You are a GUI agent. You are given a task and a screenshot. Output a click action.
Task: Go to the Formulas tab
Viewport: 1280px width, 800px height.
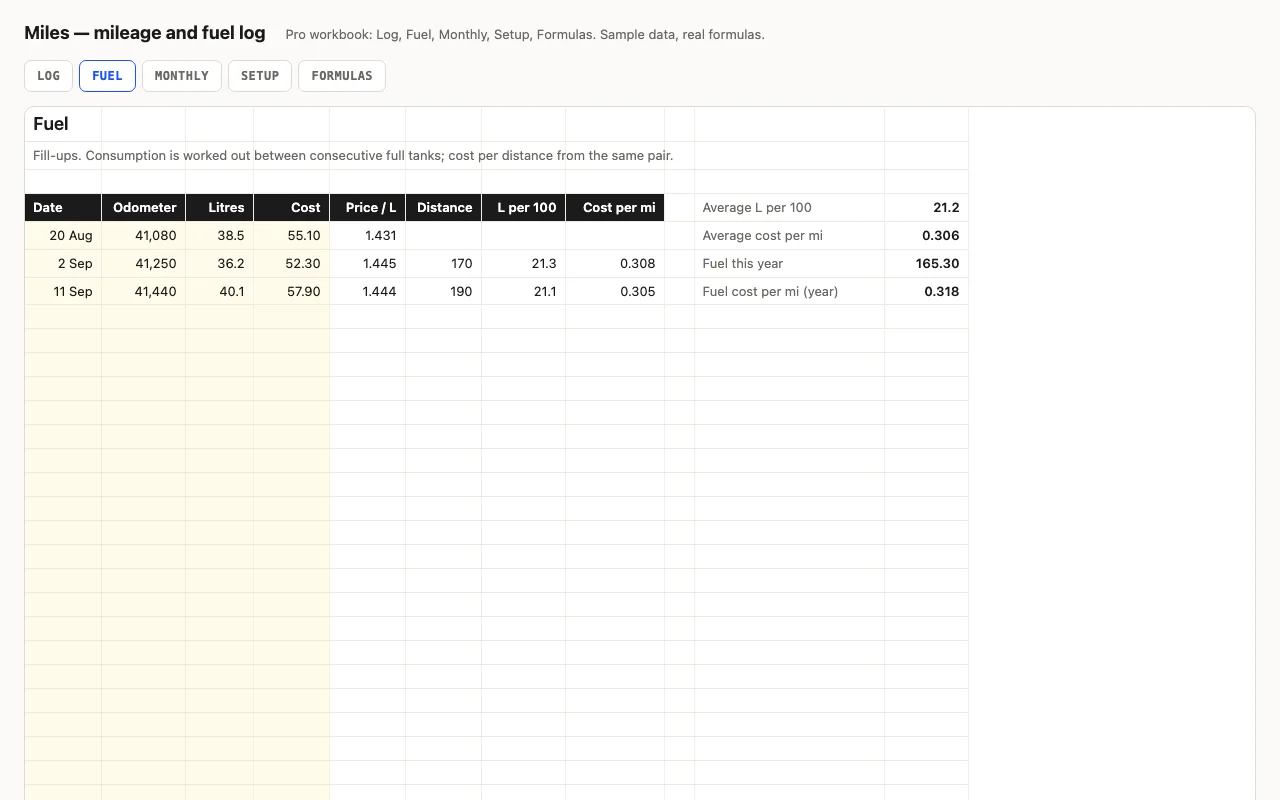(342, 76)
